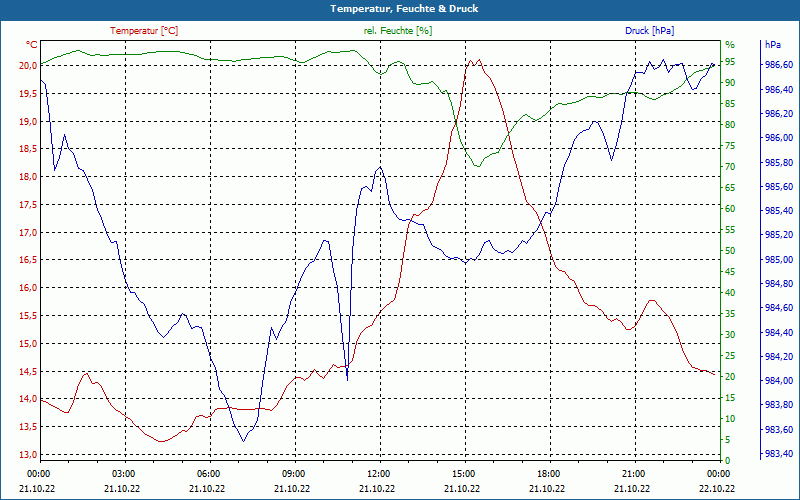The width and height of the screenshot is (800, 500).
Task: Click the 12:00 time axis label
Action: [379, 473]
